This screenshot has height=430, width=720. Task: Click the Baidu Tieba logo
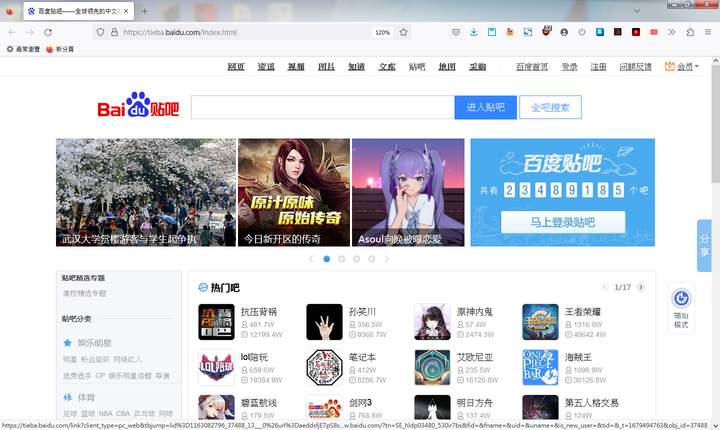pyautogui.click(x=138, y=105)
